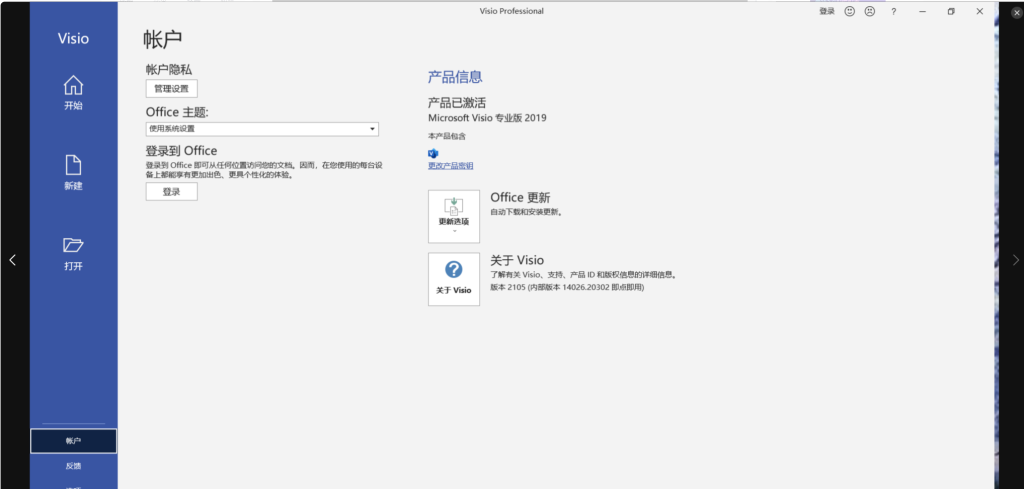Select the 反馈 sidebar item
1024x489 pixels.
[73, 466]
